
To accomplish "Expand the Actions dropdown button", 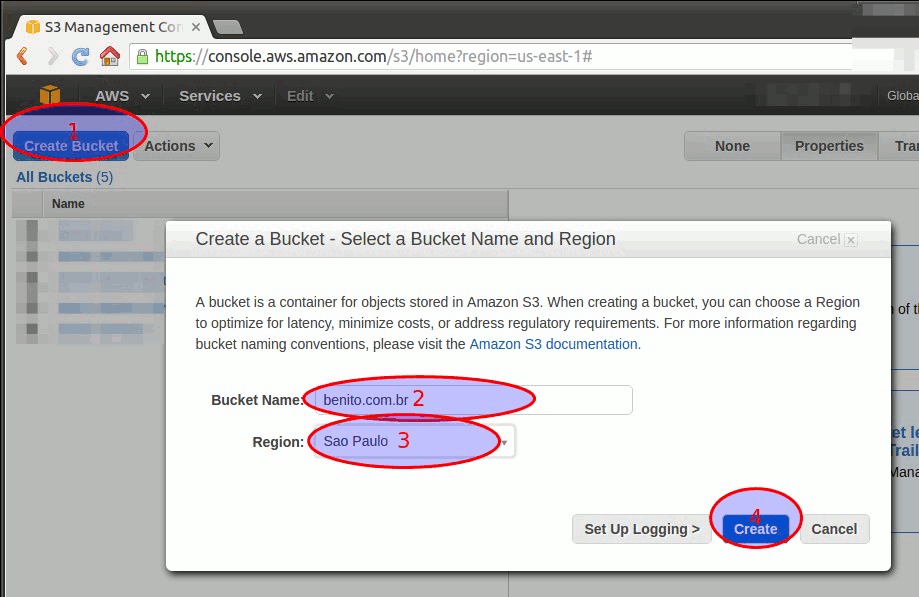I will [x=178, y=146].
